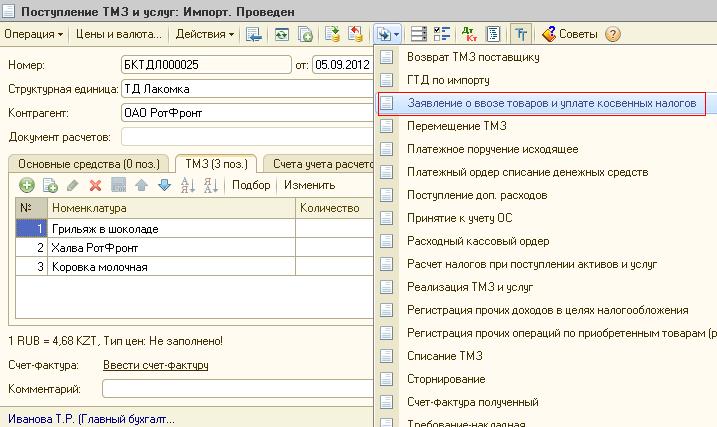The width and height of the screenshot is (717, 427).
Task: Select Заявление о ввозе товаров menu item
Action: pyautogui.click(x=551, y=103)
